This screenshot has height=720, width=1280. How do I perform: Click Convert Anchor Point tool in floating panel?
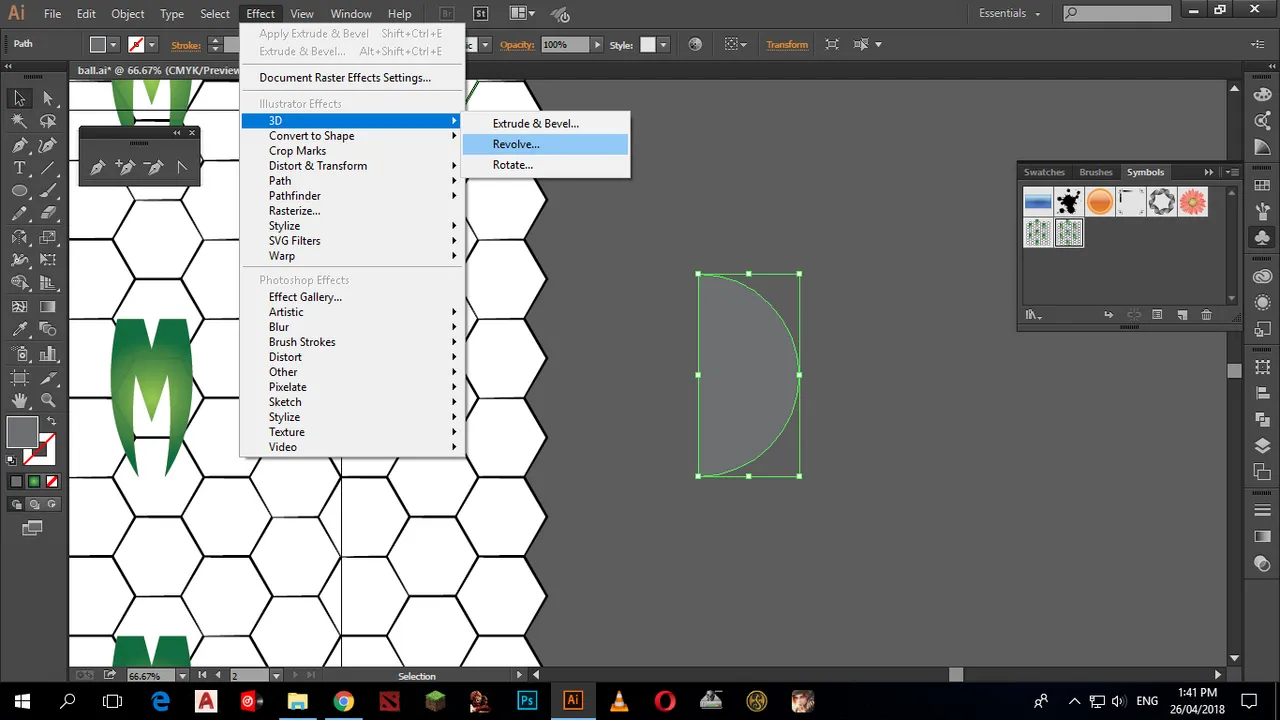click(182, 167)
